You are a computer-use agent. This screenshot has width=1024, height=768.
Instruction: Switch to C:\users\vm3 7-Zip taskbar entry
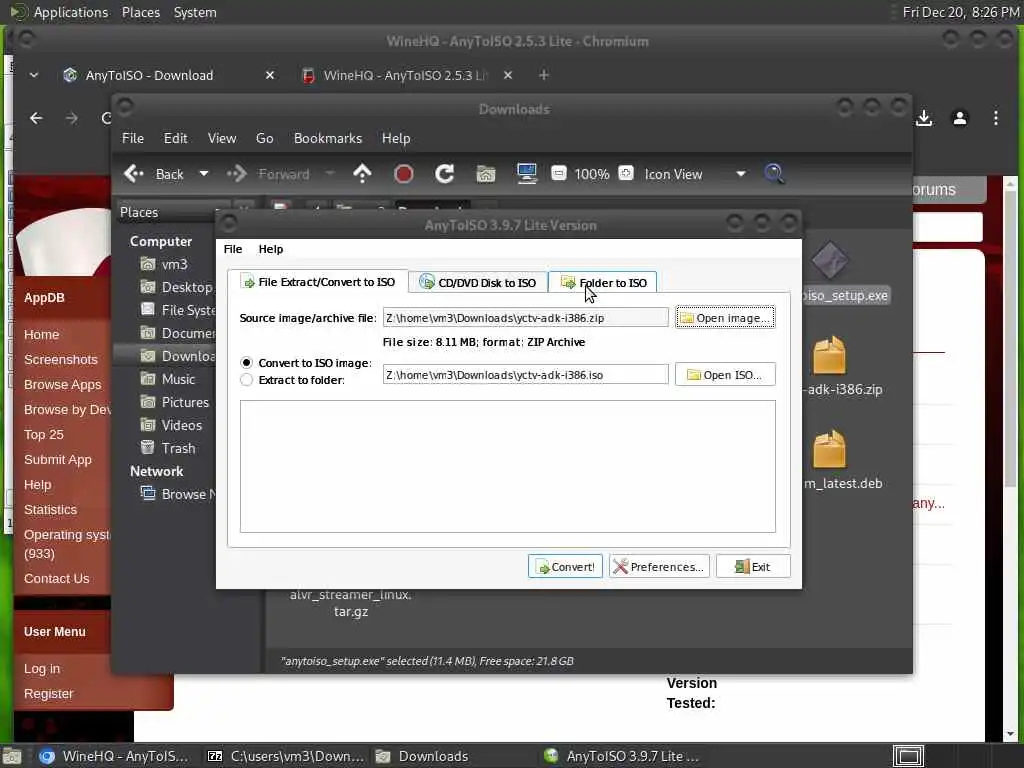[x=285, y=756]
